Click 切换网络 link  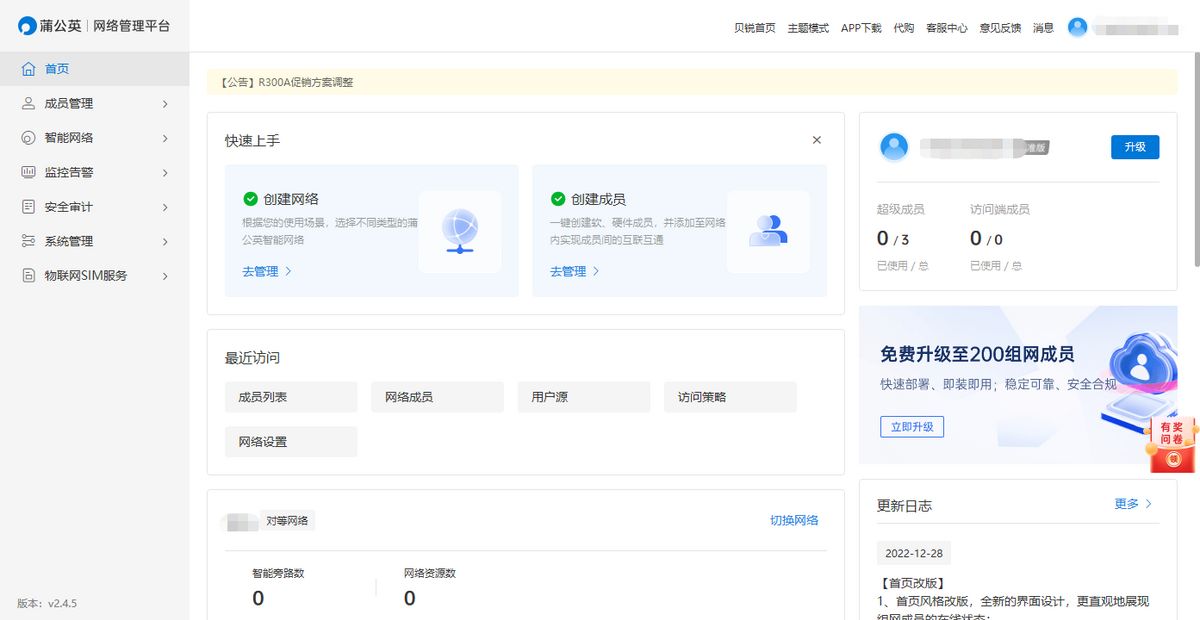[794, 520]
